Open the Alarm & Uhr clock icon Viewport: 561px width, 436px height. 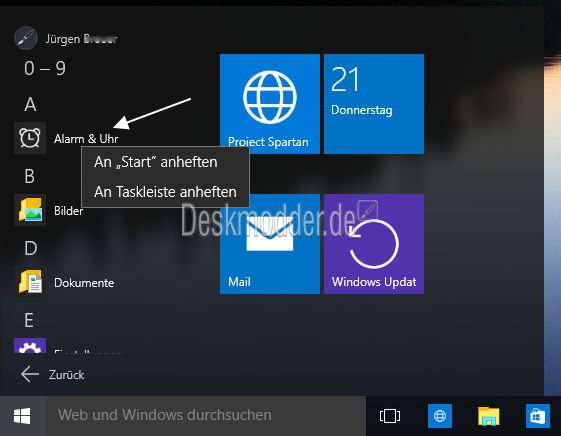coord(30,138)
